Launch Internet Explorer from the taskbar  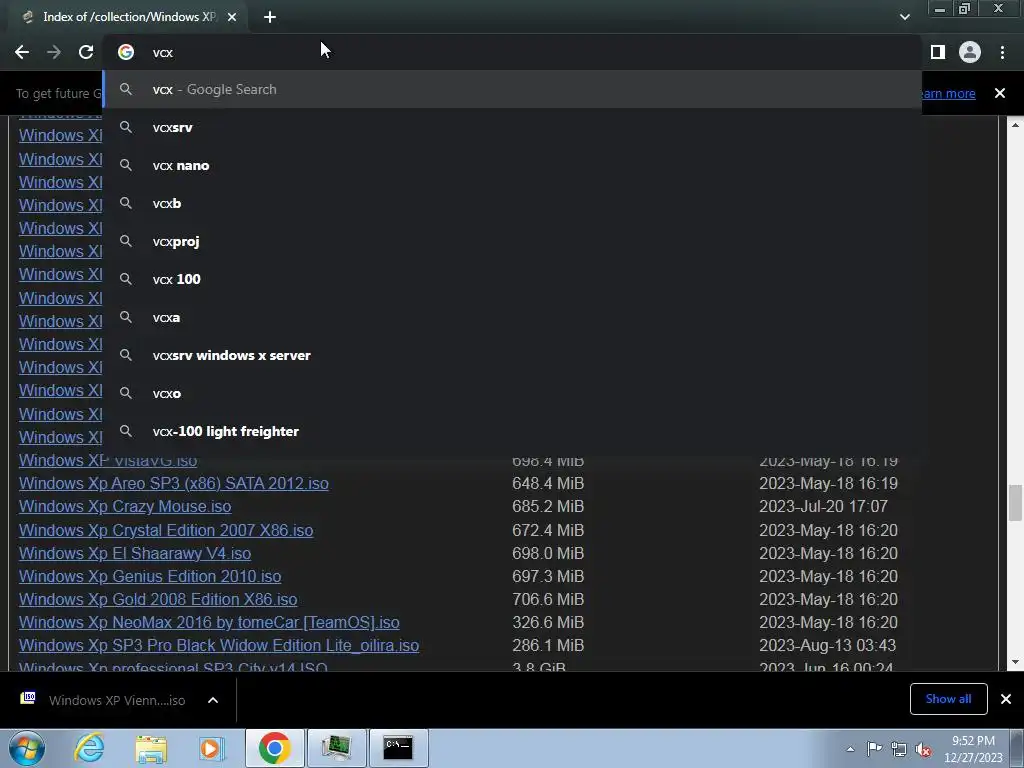click(89, 748)
